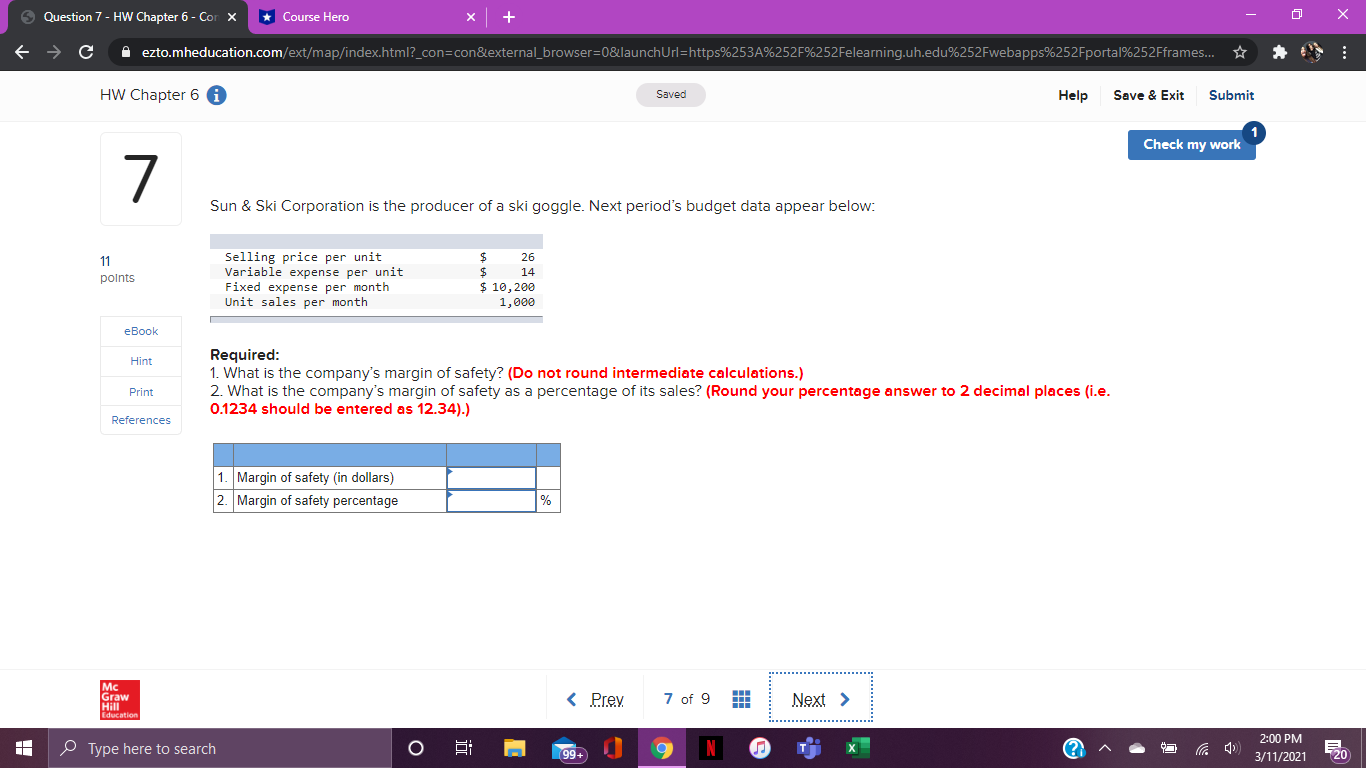Go to previous question with Prev

tap(596, 699)
